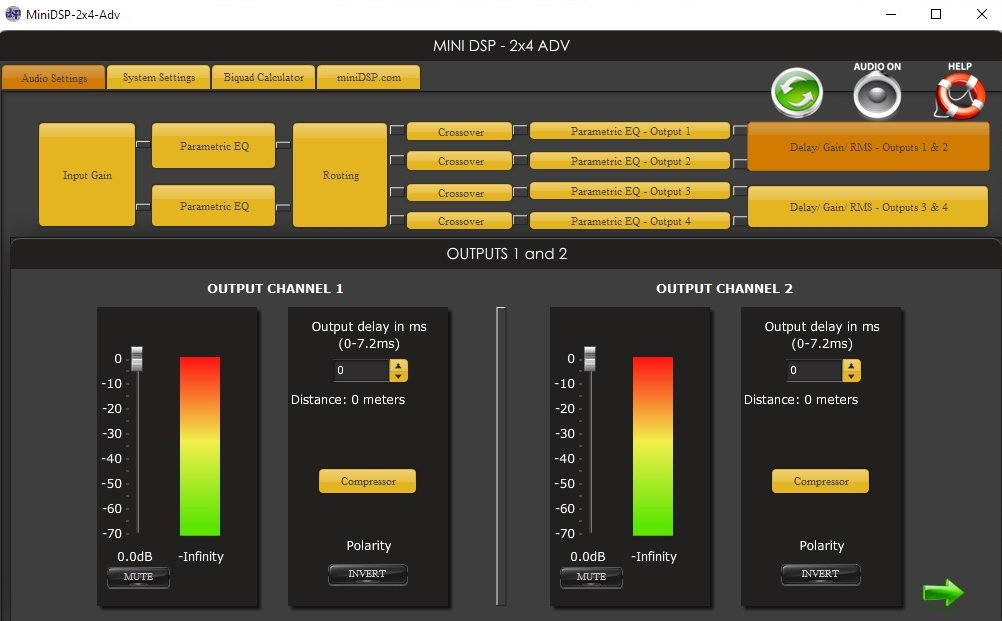Open the System Settings tab
Image resolution: width=1002 pixels, height=621 pixels.
pos(159,78)
